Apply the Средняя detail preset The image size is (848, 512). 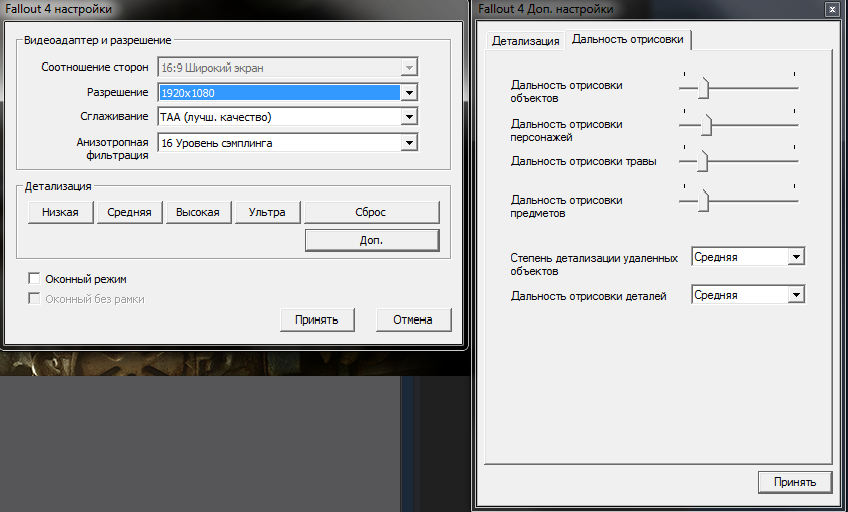click(129, 212)
